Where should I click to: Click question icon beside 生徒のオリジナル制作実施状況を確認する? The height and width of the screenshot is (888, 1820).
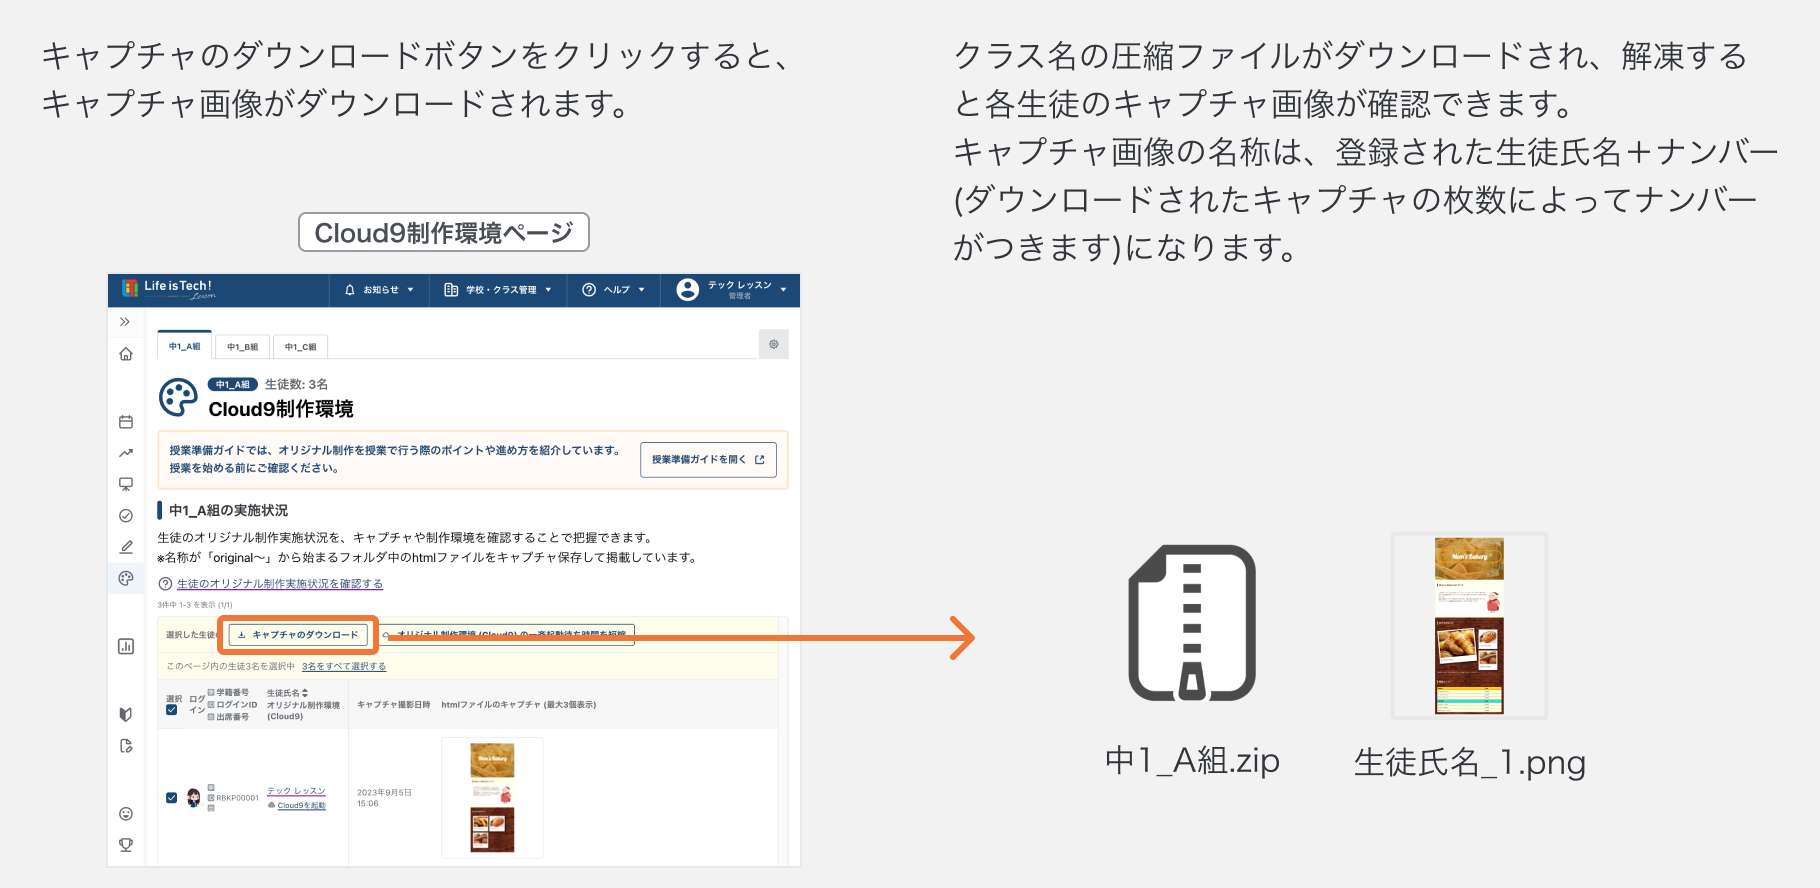coord(166,584)
